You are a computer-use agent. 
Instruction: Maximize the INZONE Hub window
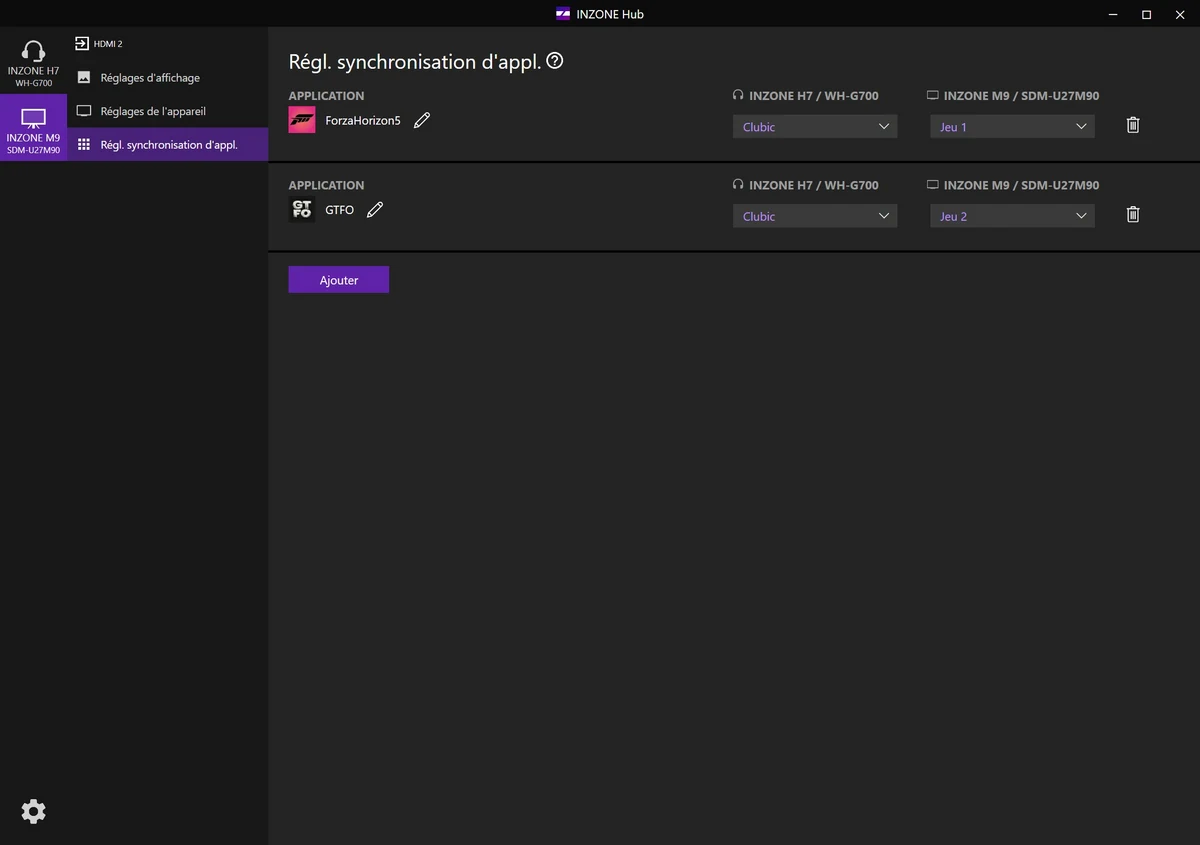click(x=1147, y=14)
